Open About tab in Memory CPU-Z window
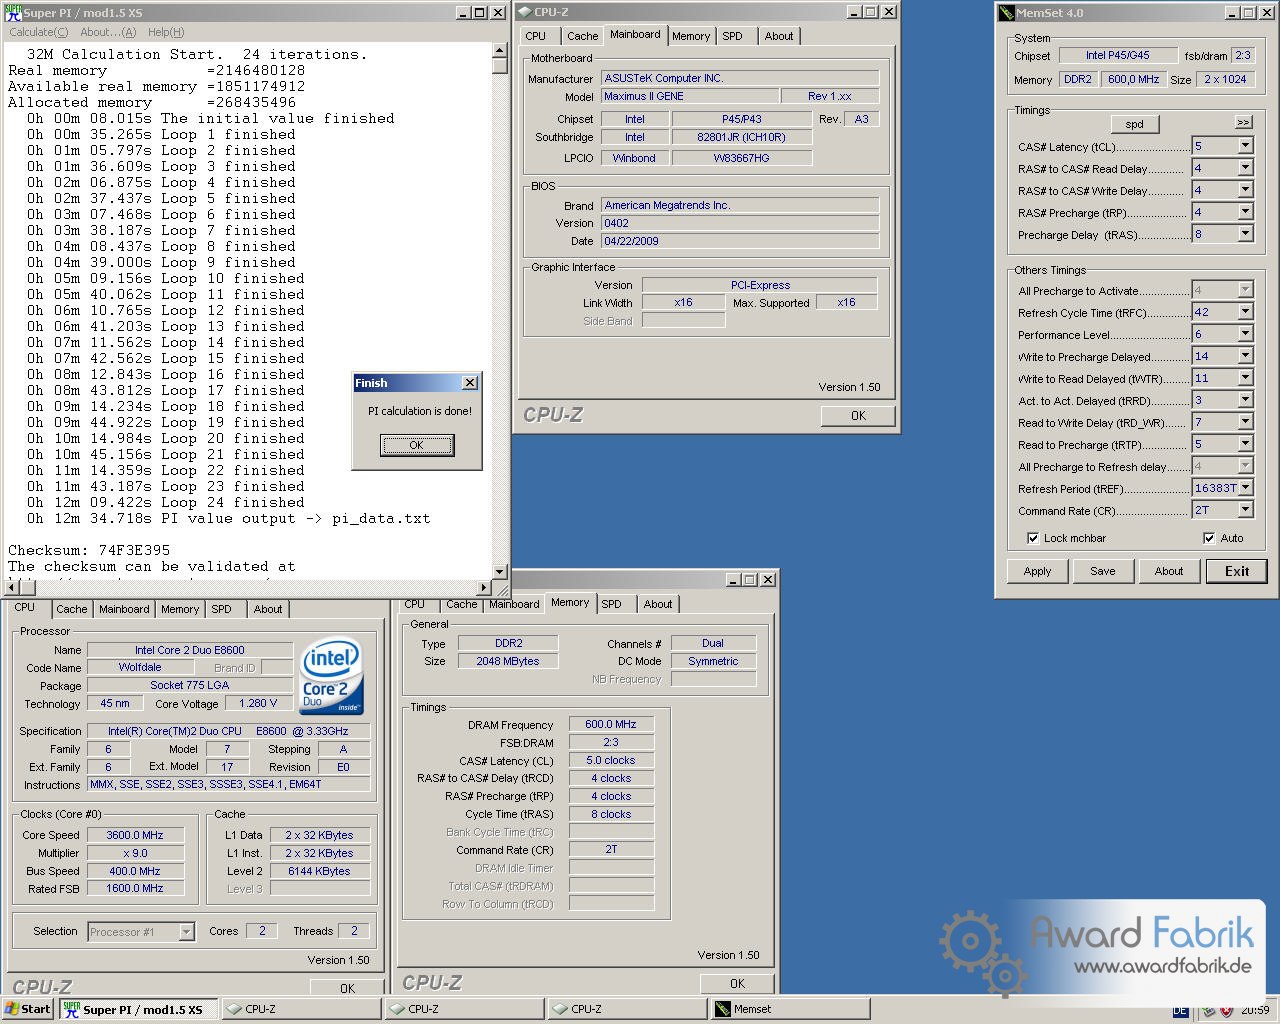This screenshot has height=1024, width=1280. pos(658,604)
